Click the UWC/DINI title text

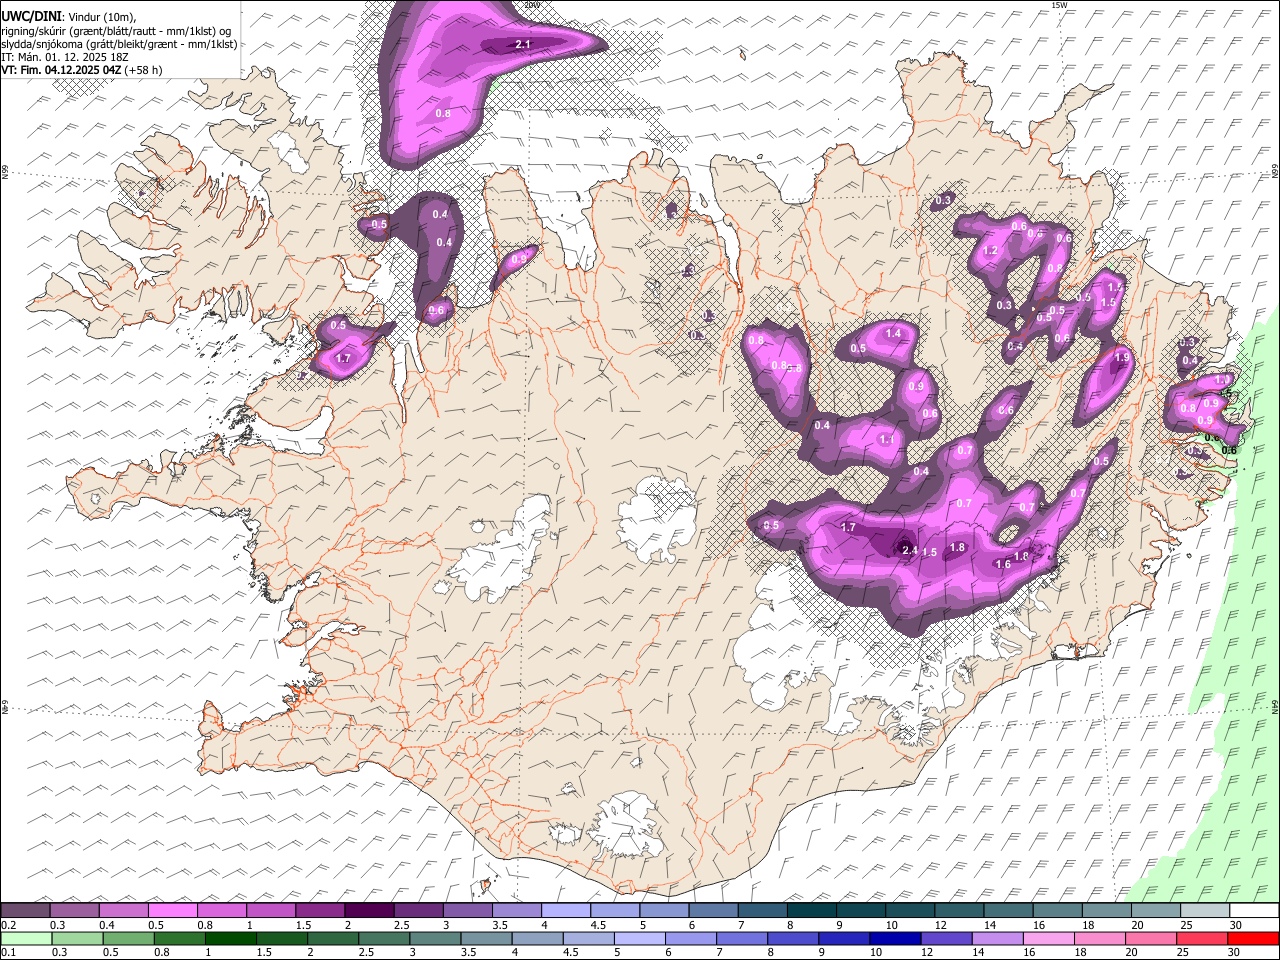click(x=30, y=16)
